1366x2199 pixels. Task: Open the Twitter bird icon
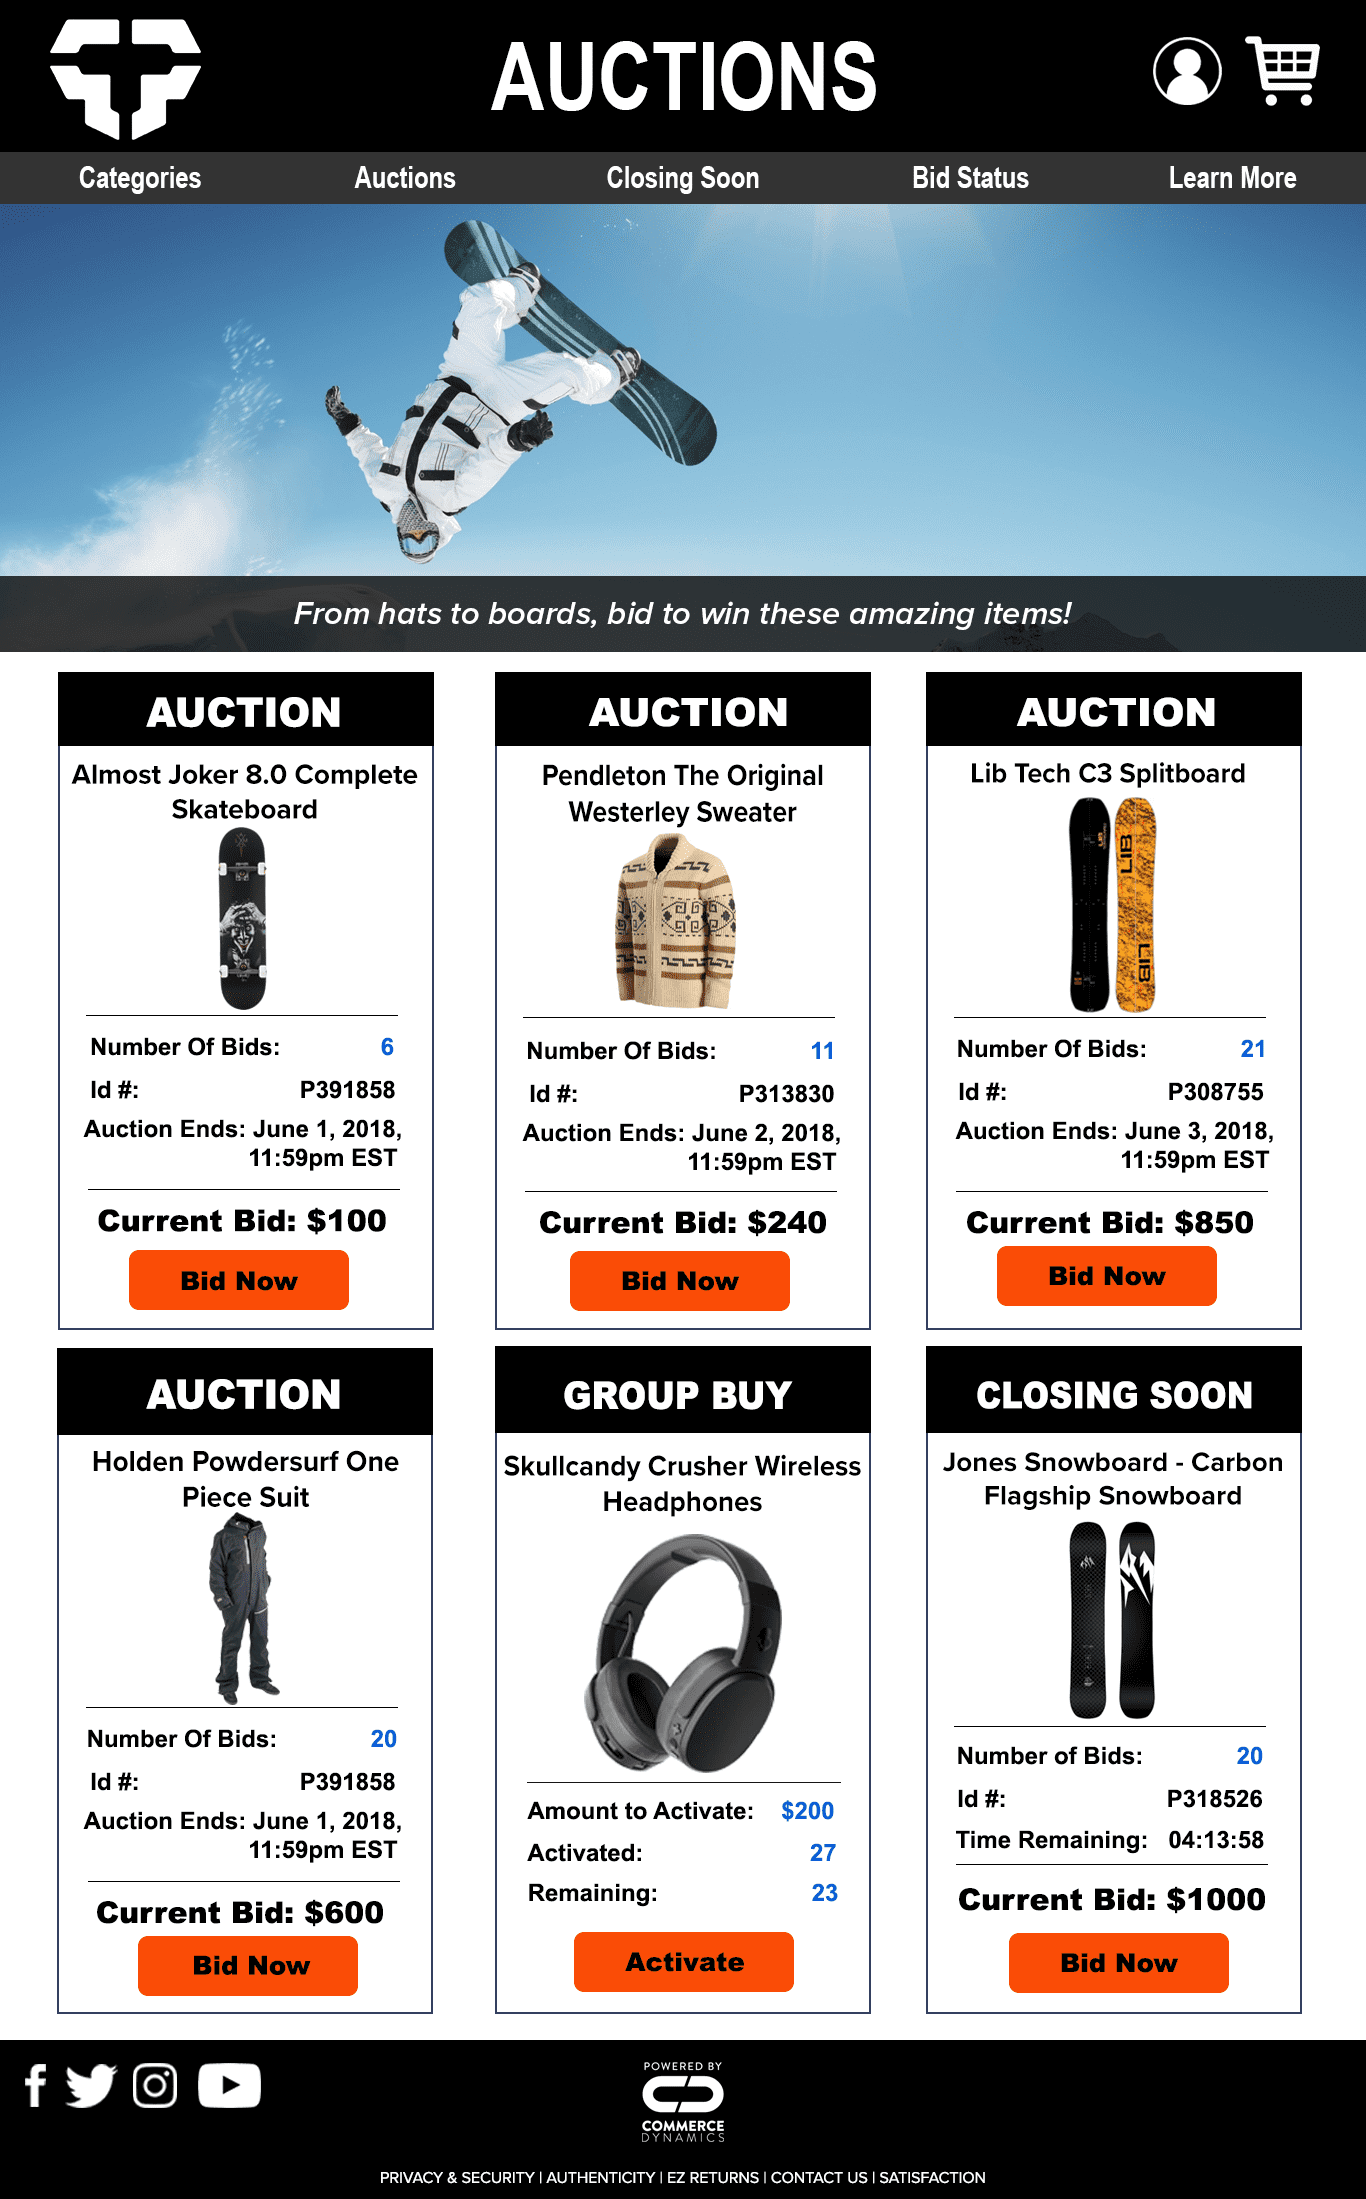coord(91,2086)
